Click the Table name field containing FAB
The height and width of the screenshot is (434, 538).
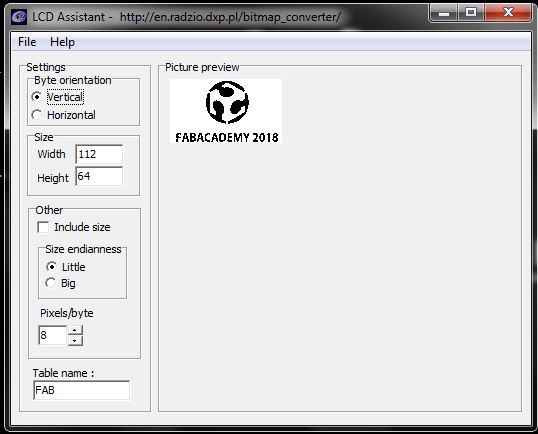coord(82,390)
